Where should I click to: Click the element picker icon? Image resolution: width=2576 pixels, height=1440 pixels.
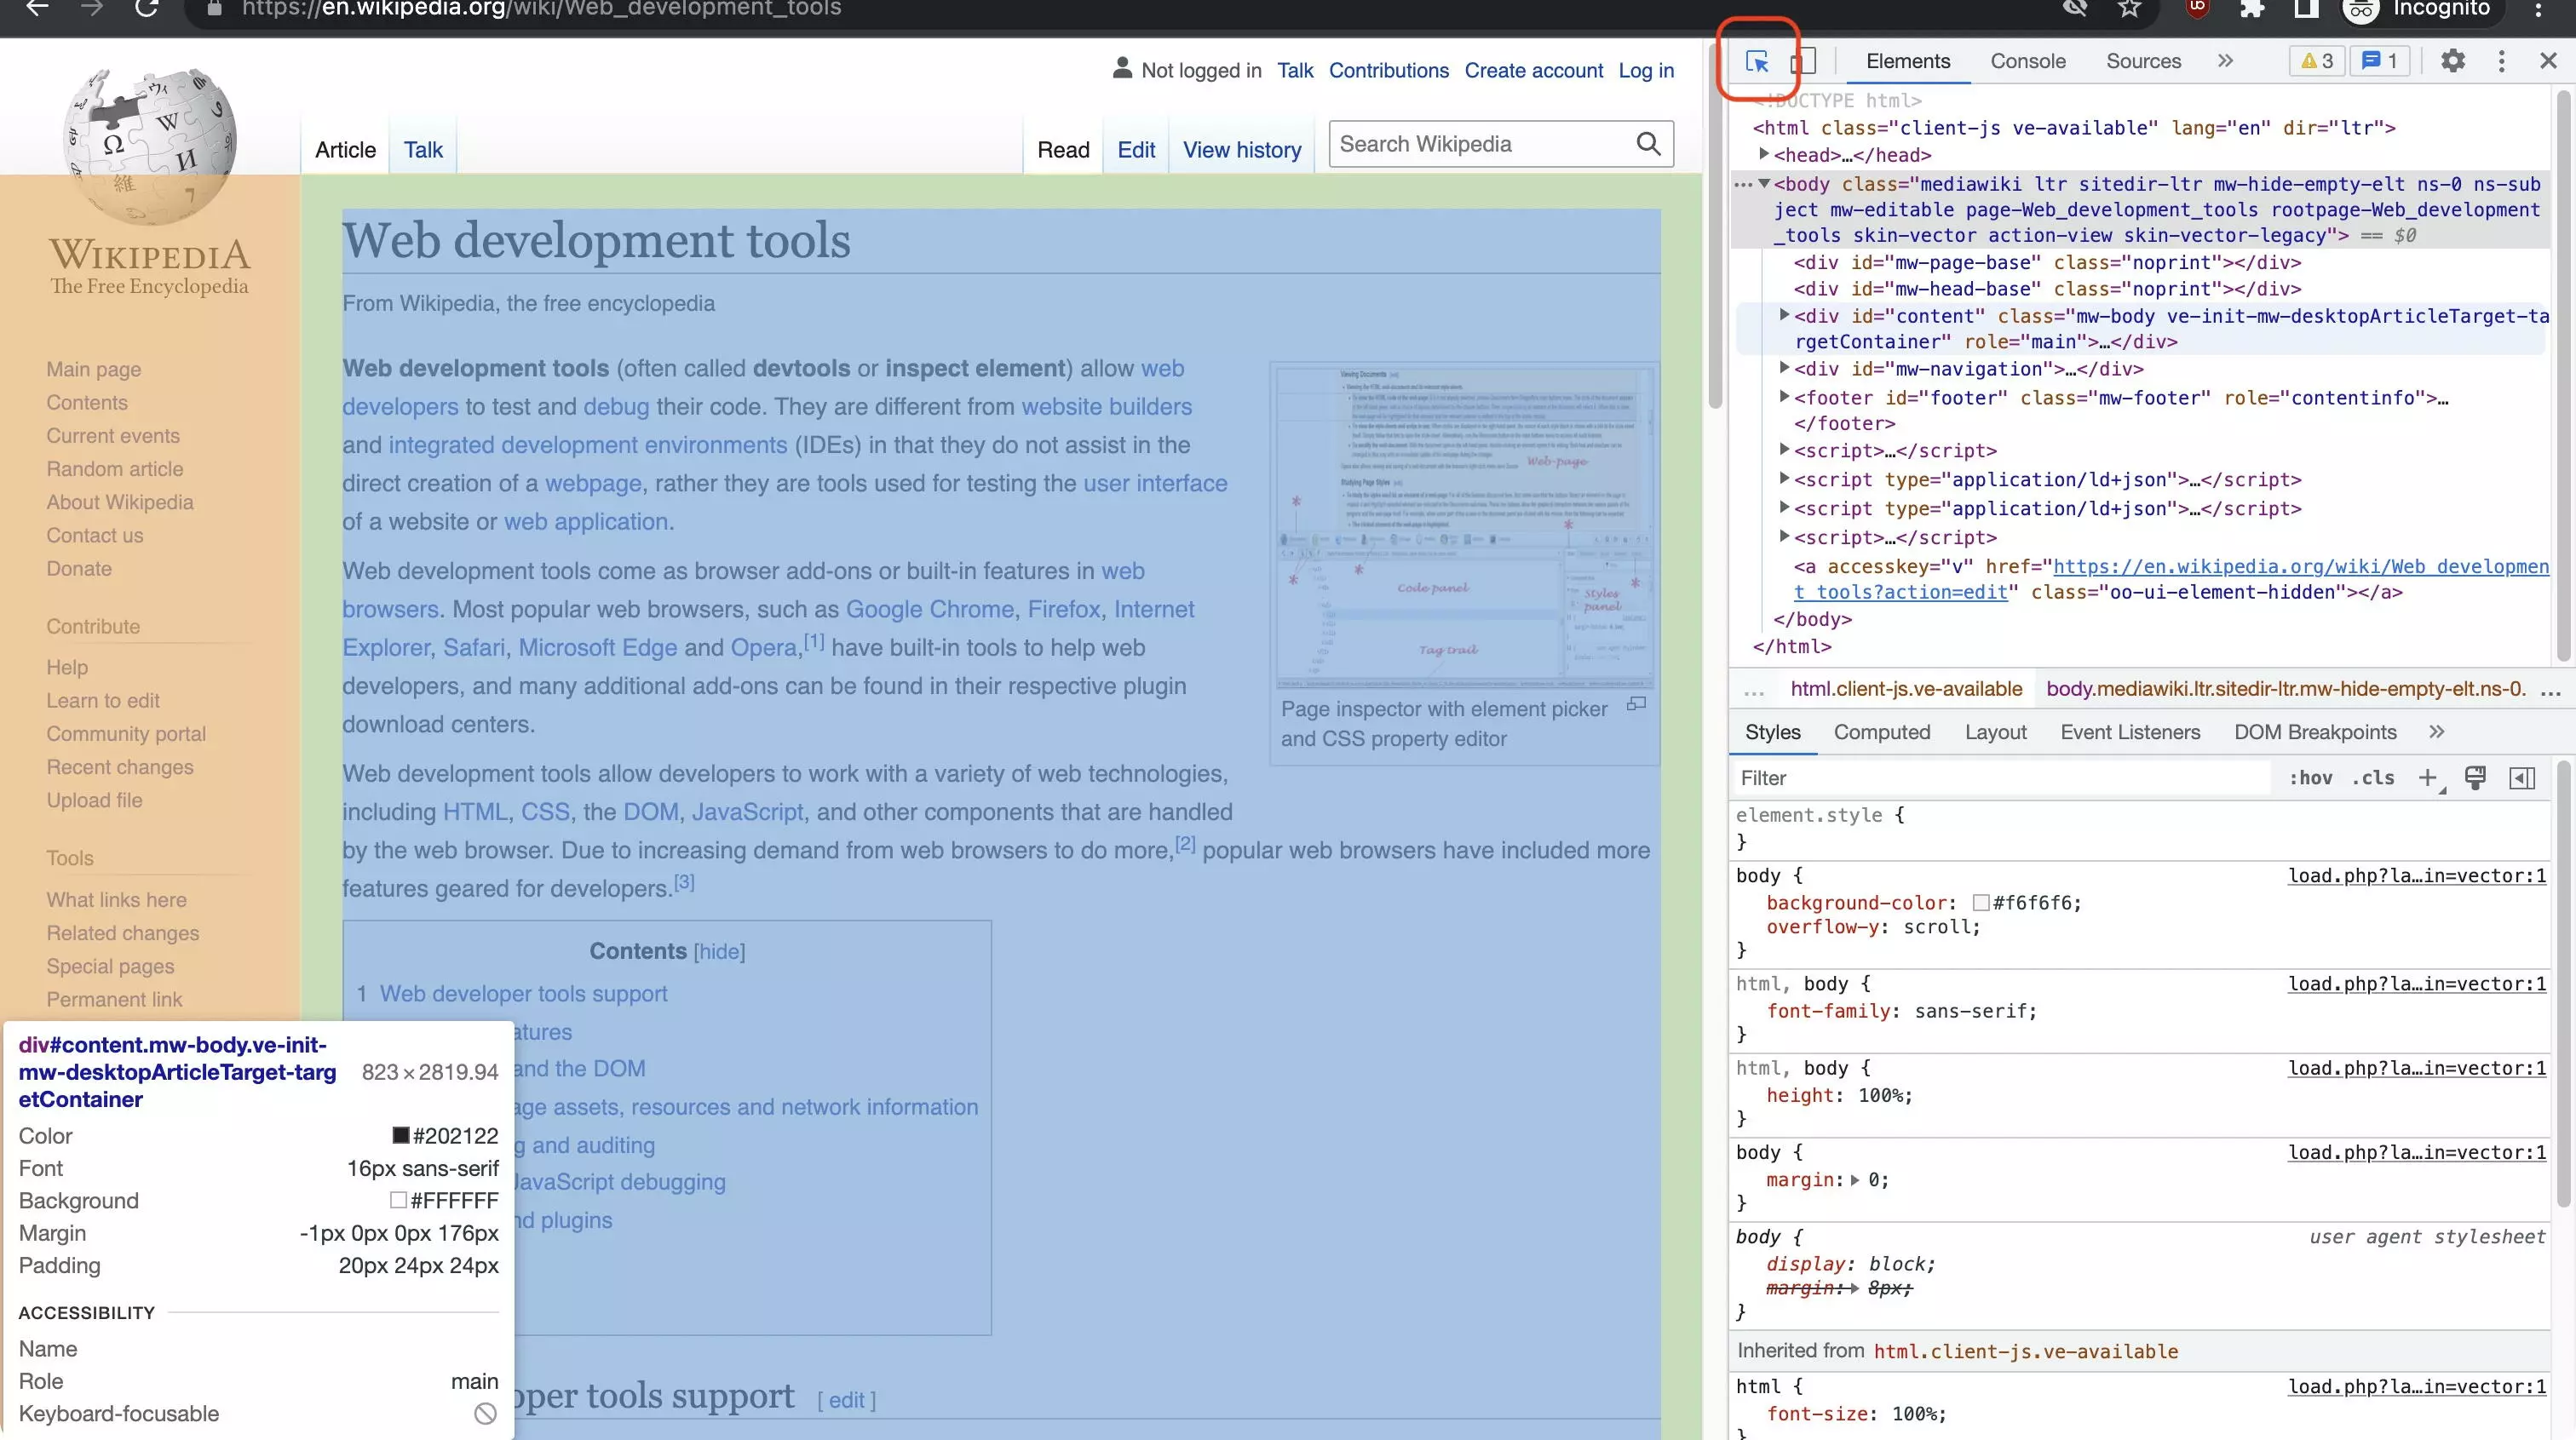coord(1757,59)
